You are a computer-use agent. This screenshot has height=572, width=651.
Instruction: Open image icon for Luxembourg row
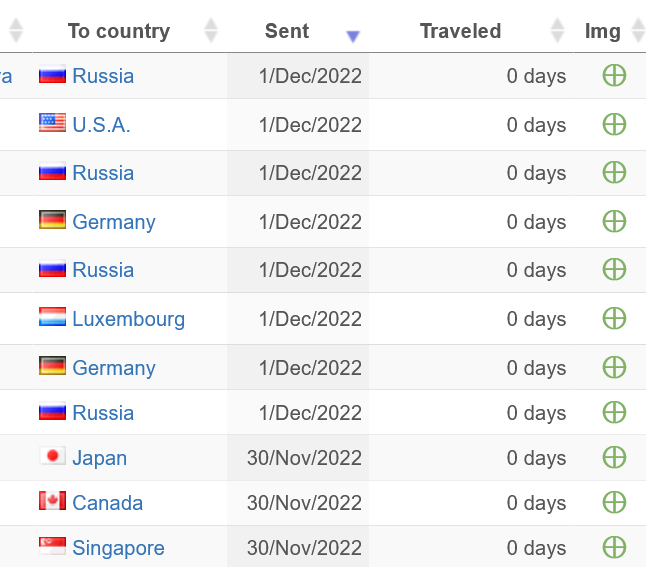[614, 318]
